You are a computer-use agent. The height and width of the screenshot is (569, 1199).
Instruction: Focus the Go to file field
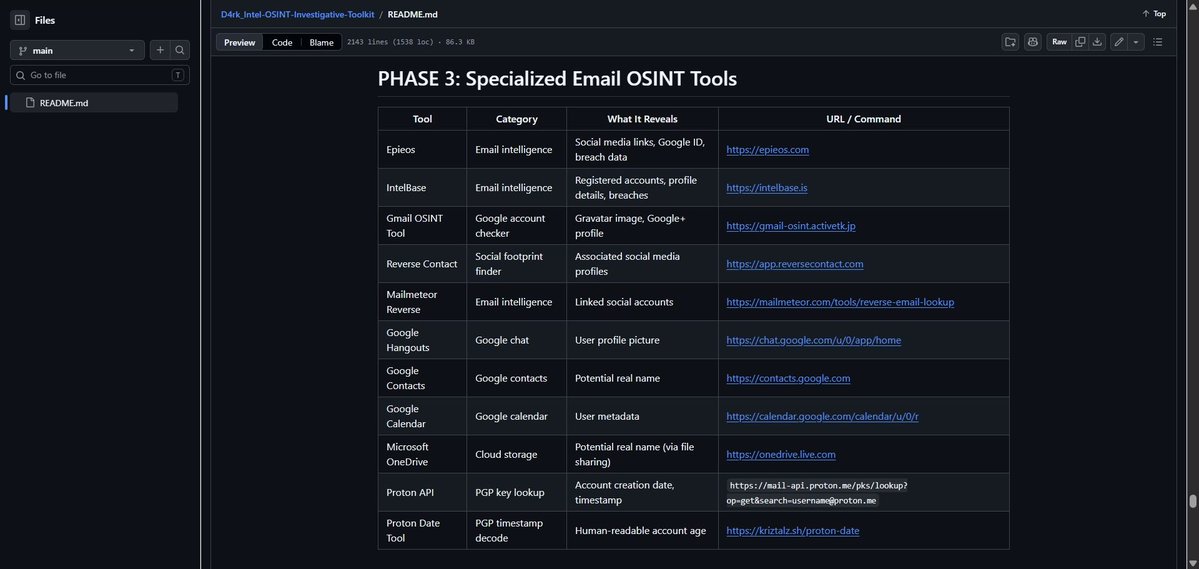[x=99, y=75]
